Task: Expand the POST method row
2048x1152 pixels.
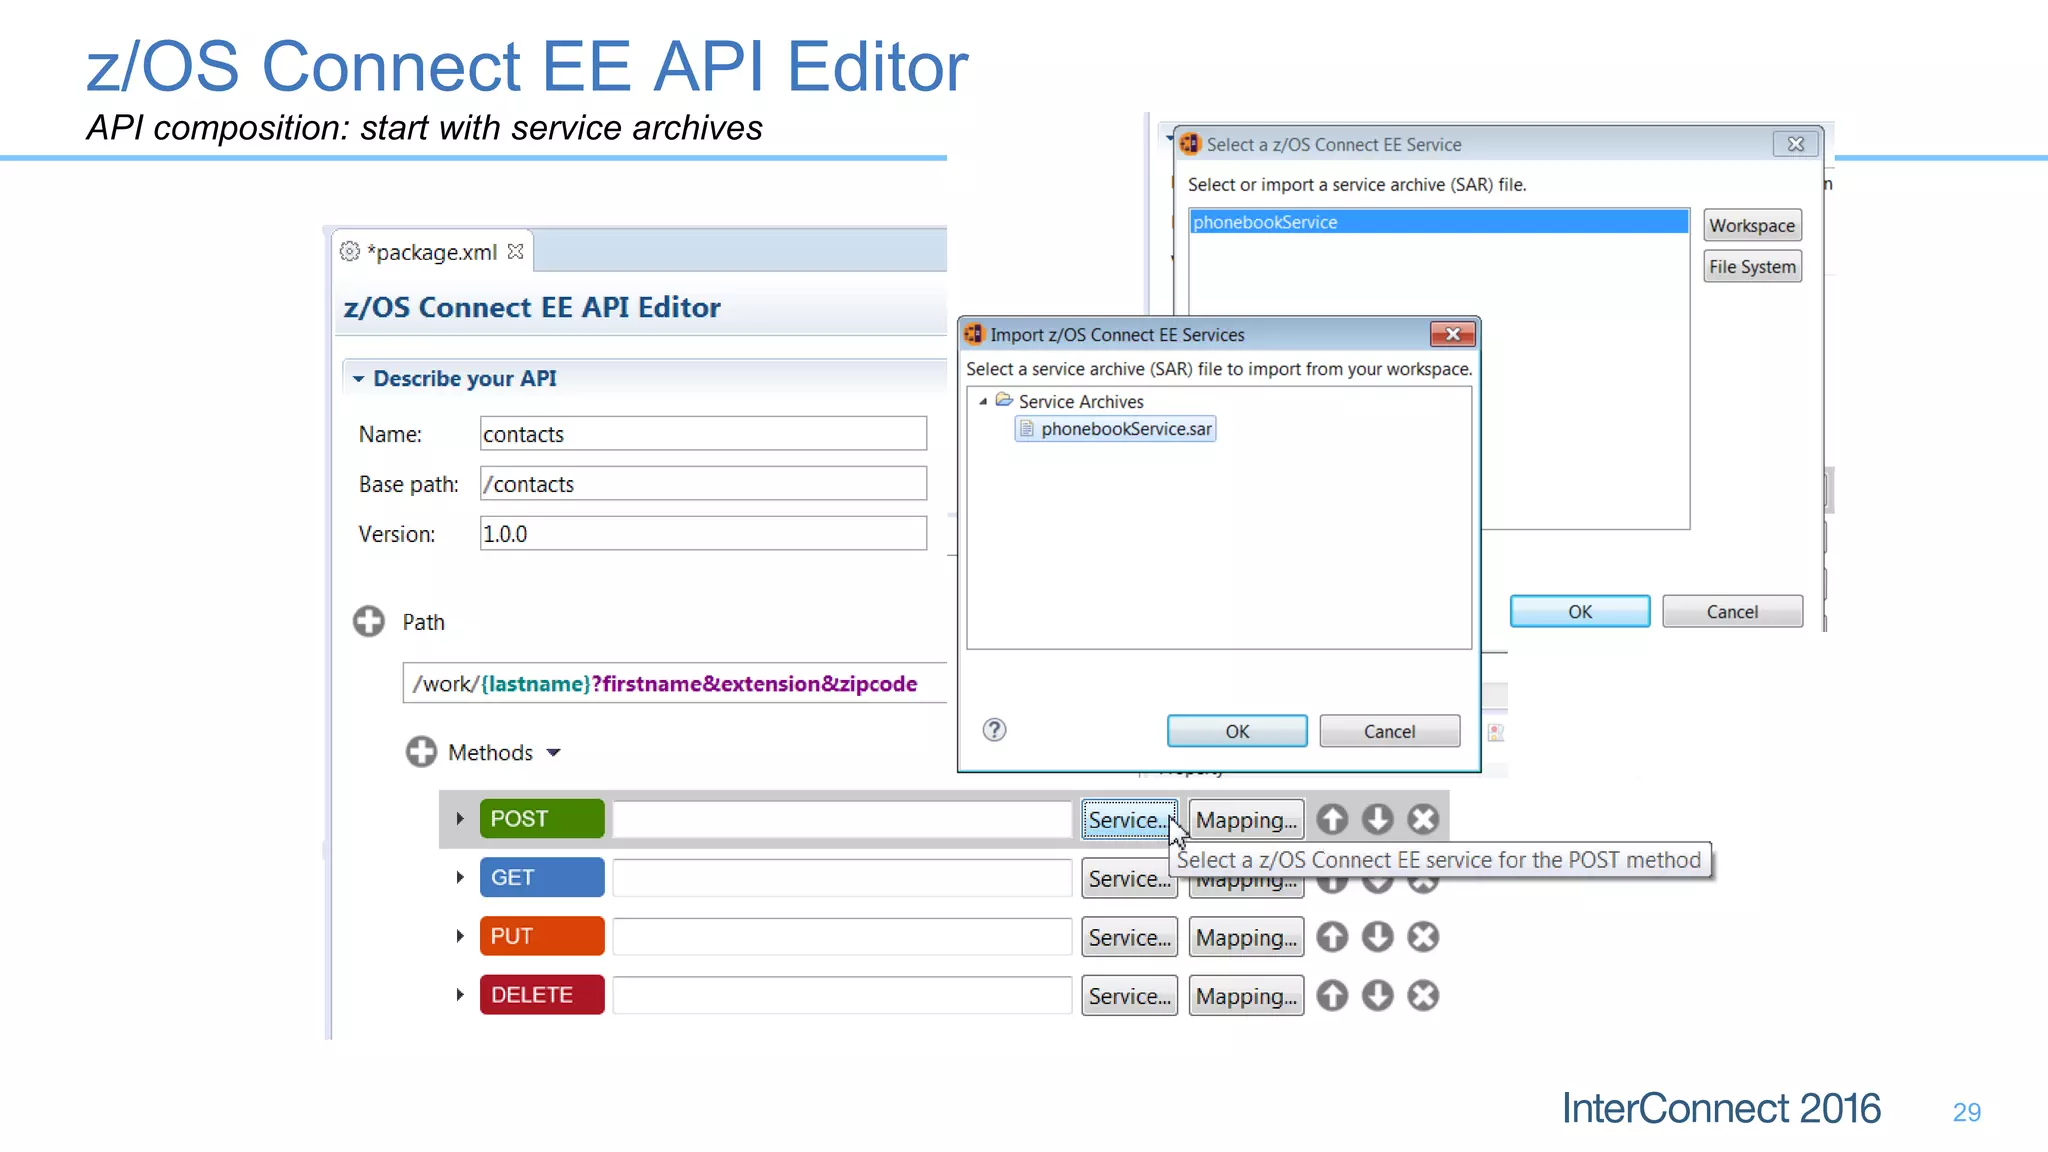Action: pyautogui.click(x=460, y=819)
